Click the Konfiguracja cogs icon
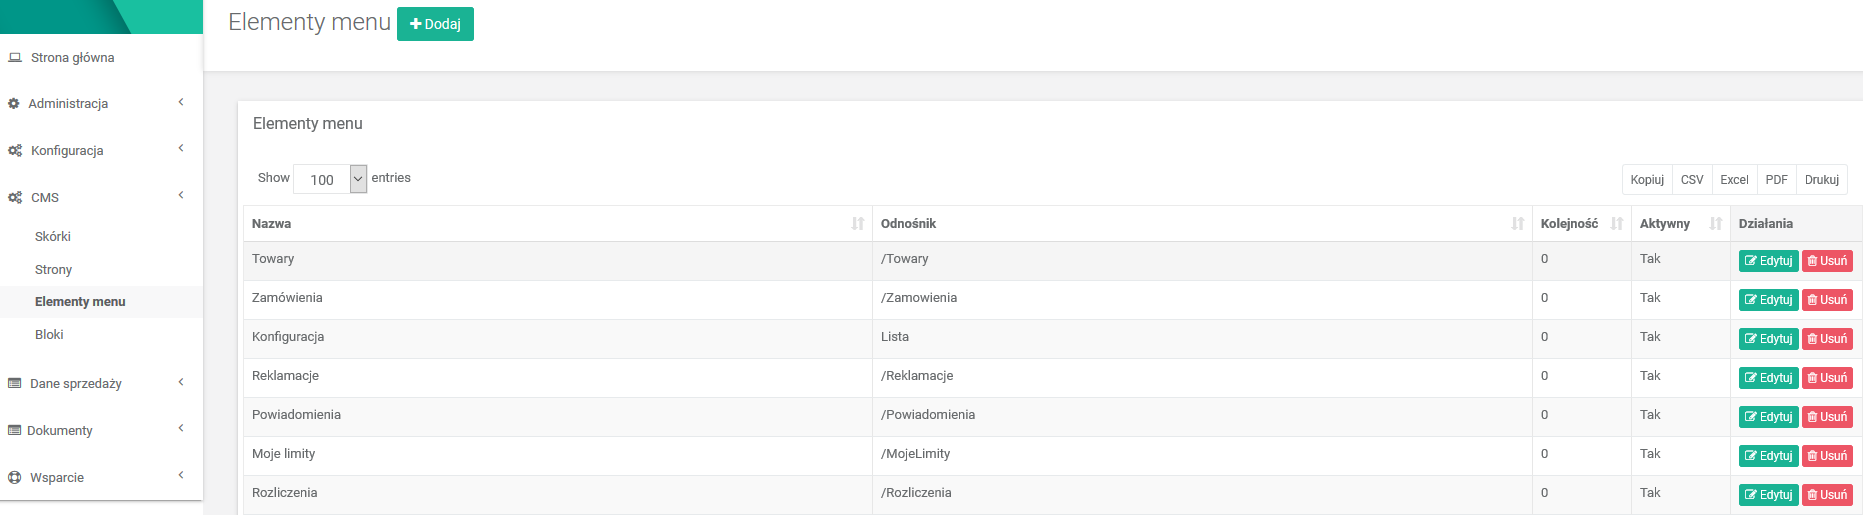1863x515 pixels. click(x=15, y=151)
